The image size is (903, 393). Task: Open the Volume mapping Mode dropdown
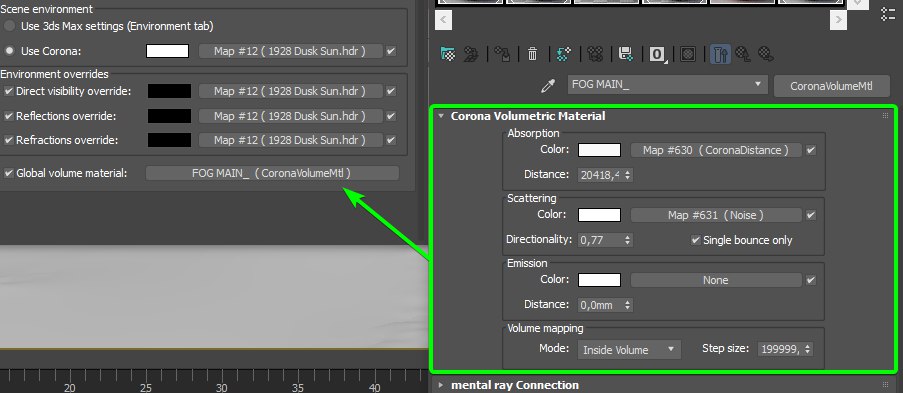629,349
